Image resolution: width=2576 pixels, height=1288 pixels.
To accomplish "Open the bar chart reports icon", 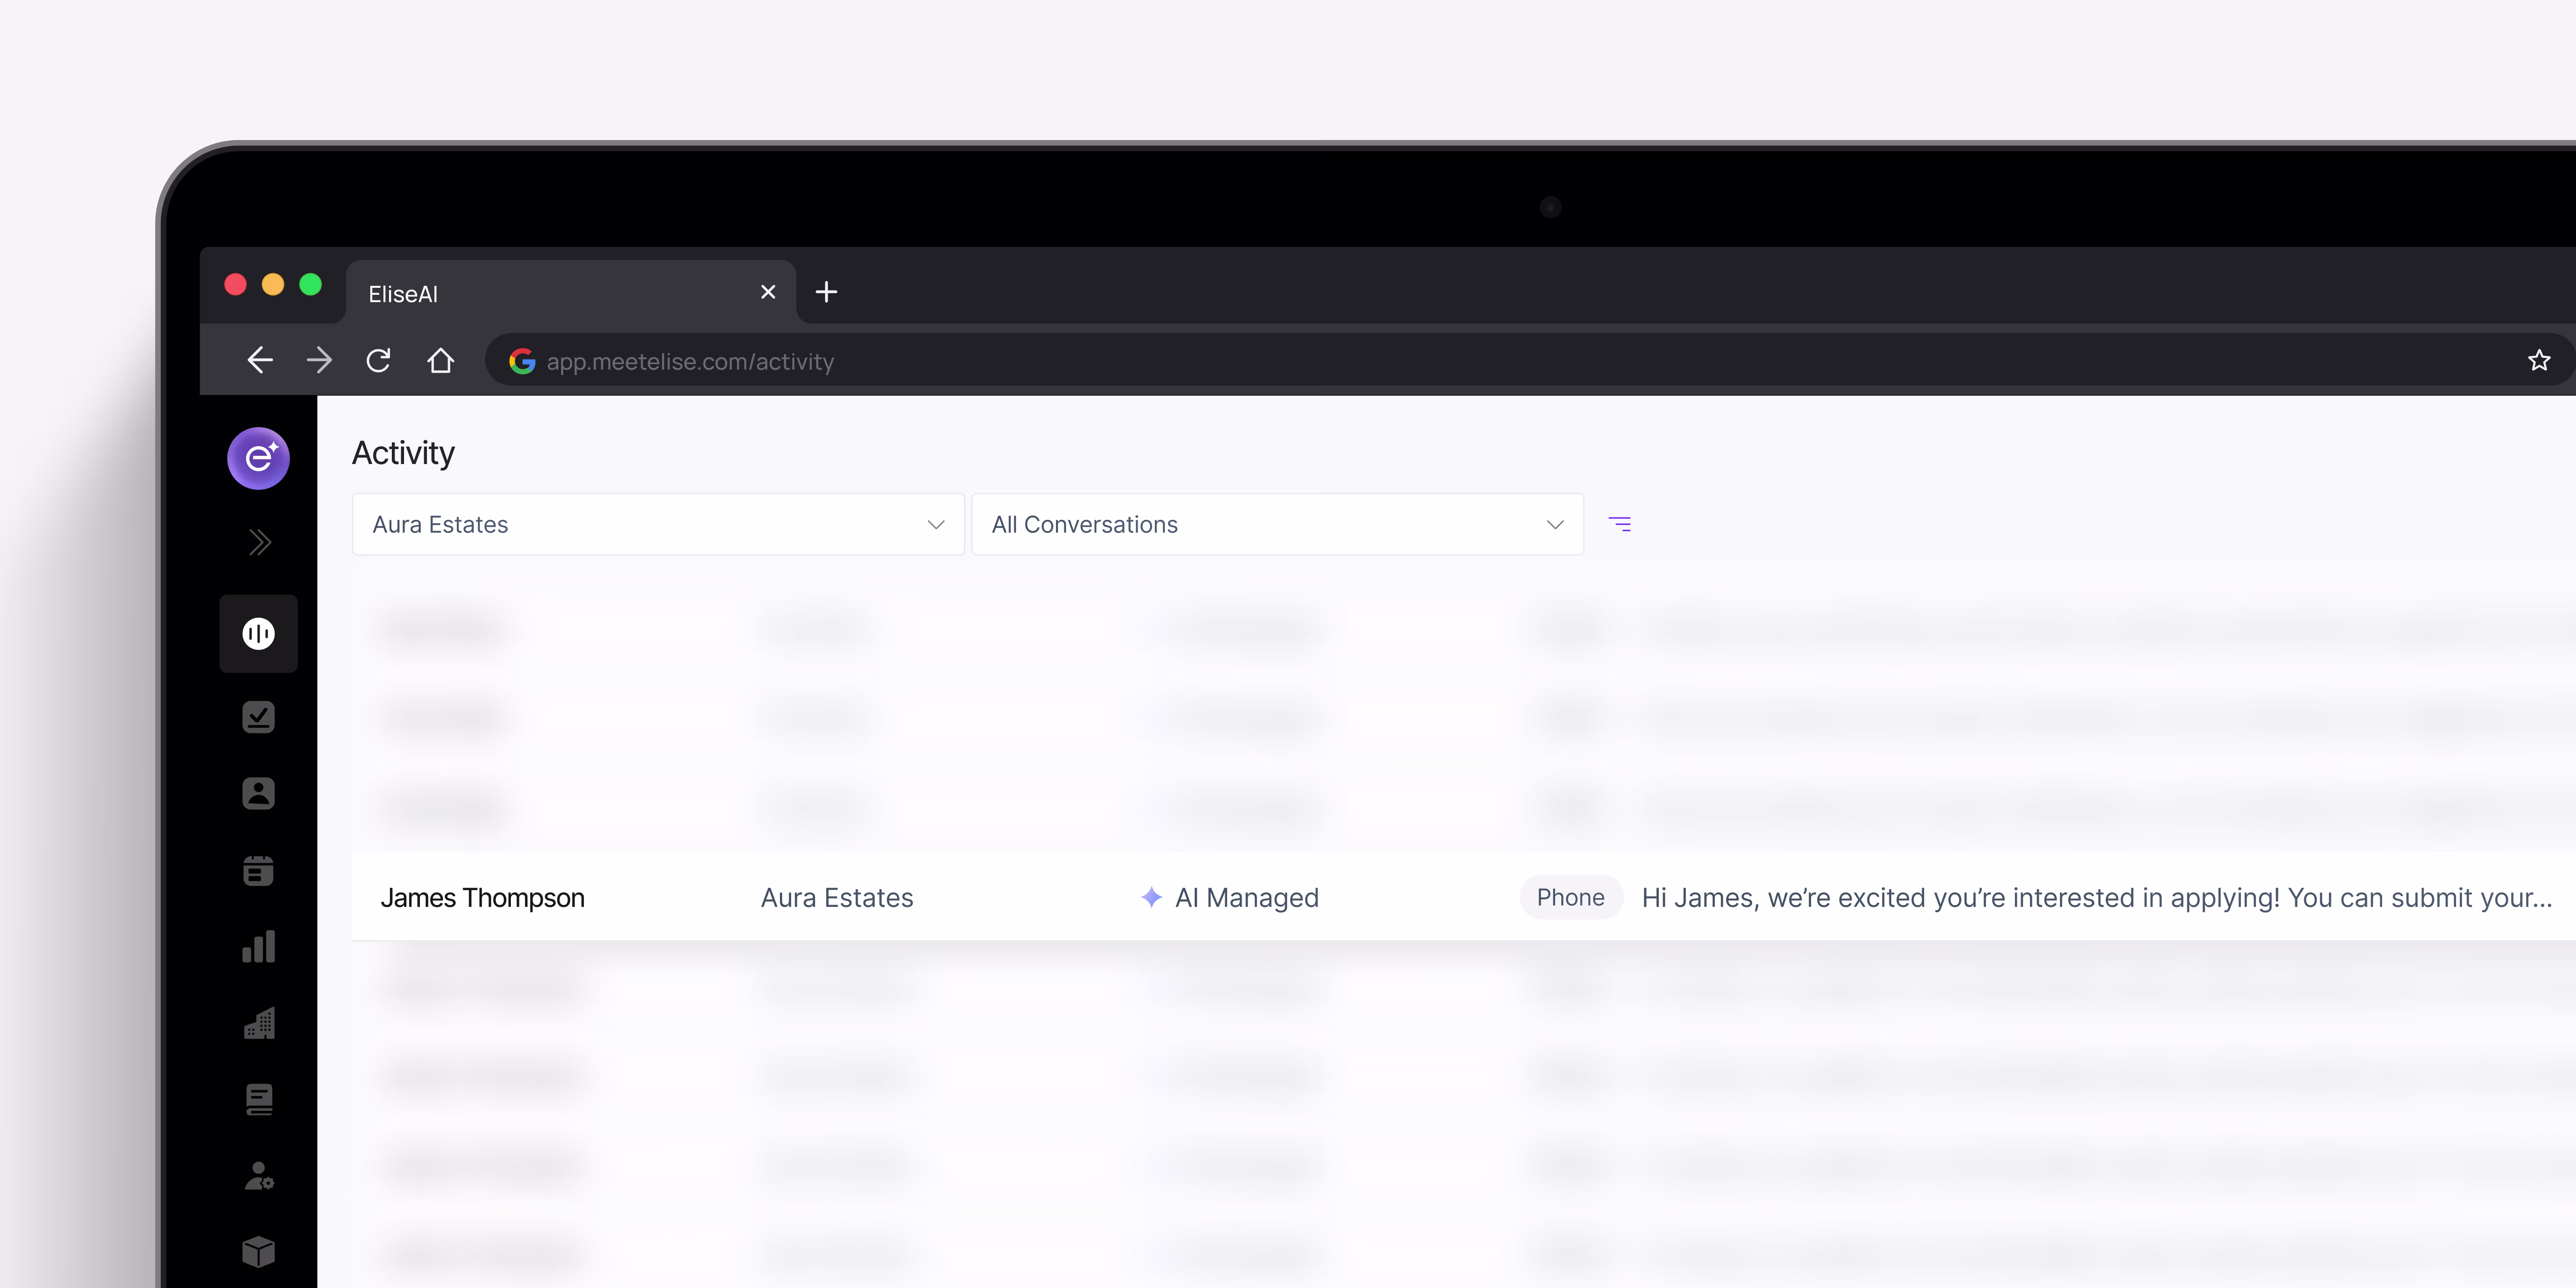I will click(x=258, y=946).
